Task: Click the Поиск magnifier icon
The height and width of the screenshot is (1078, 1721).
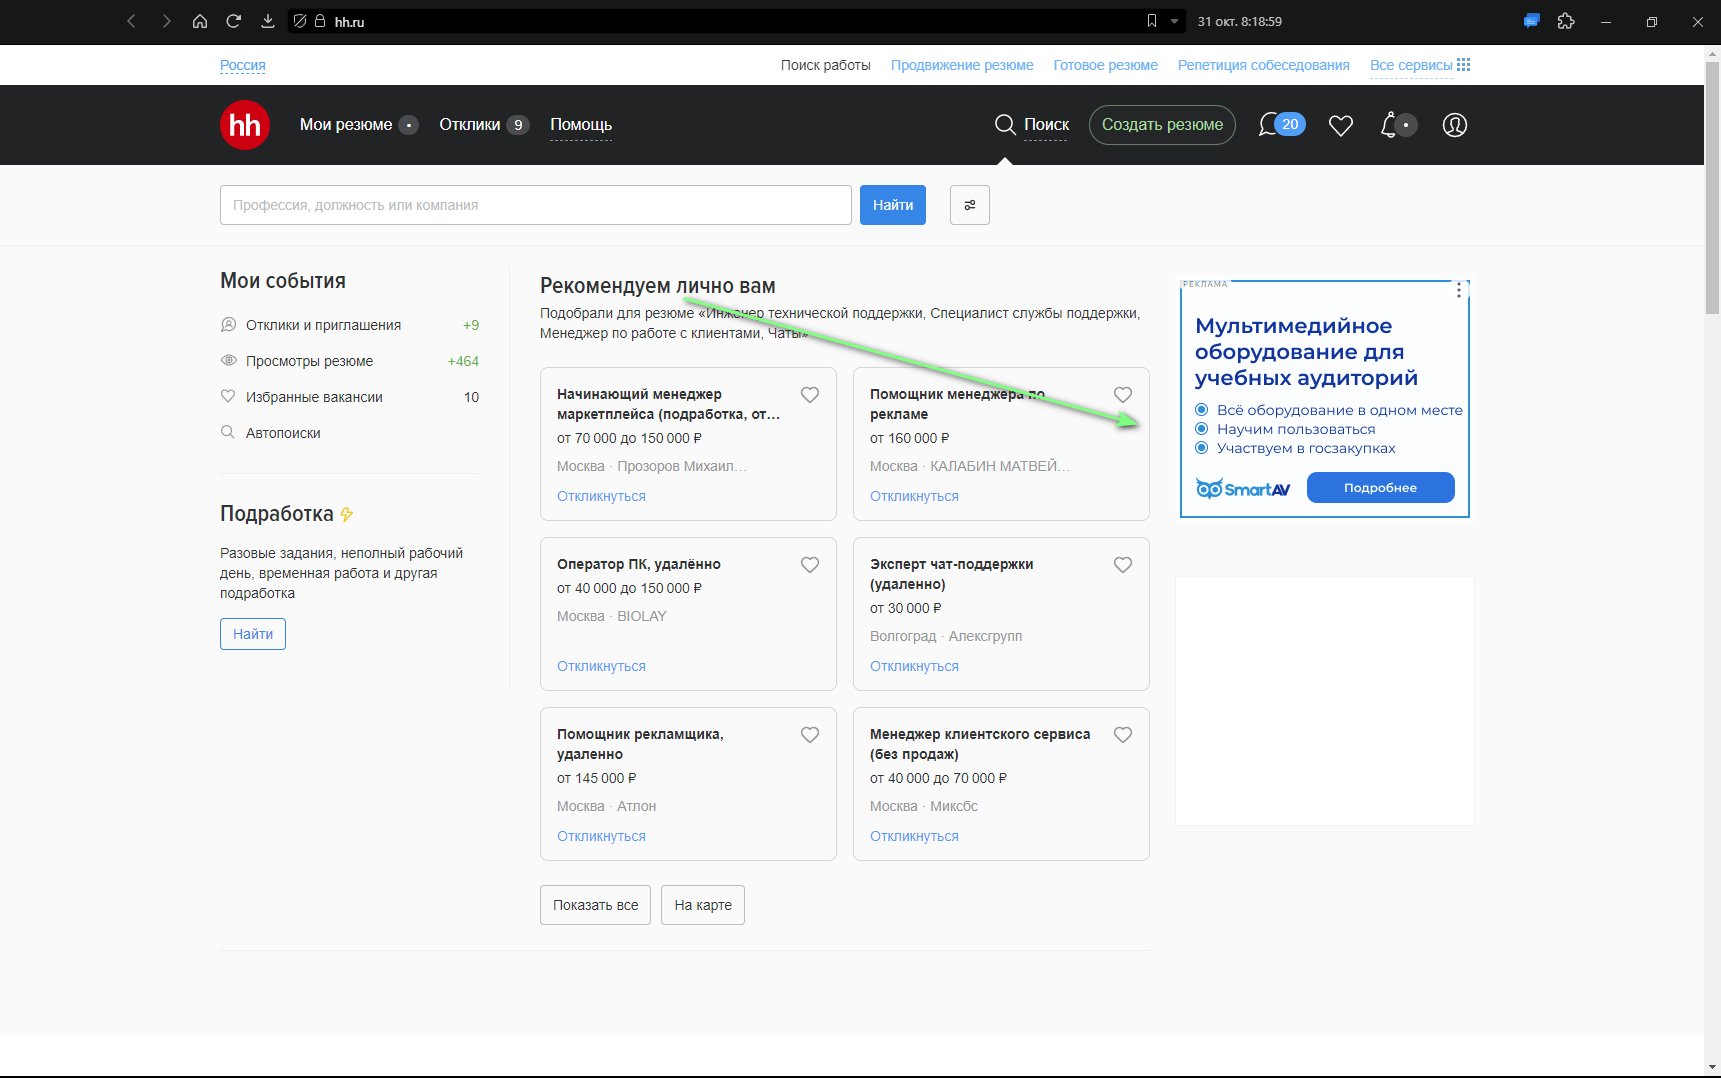Action: pos(1004,125)
